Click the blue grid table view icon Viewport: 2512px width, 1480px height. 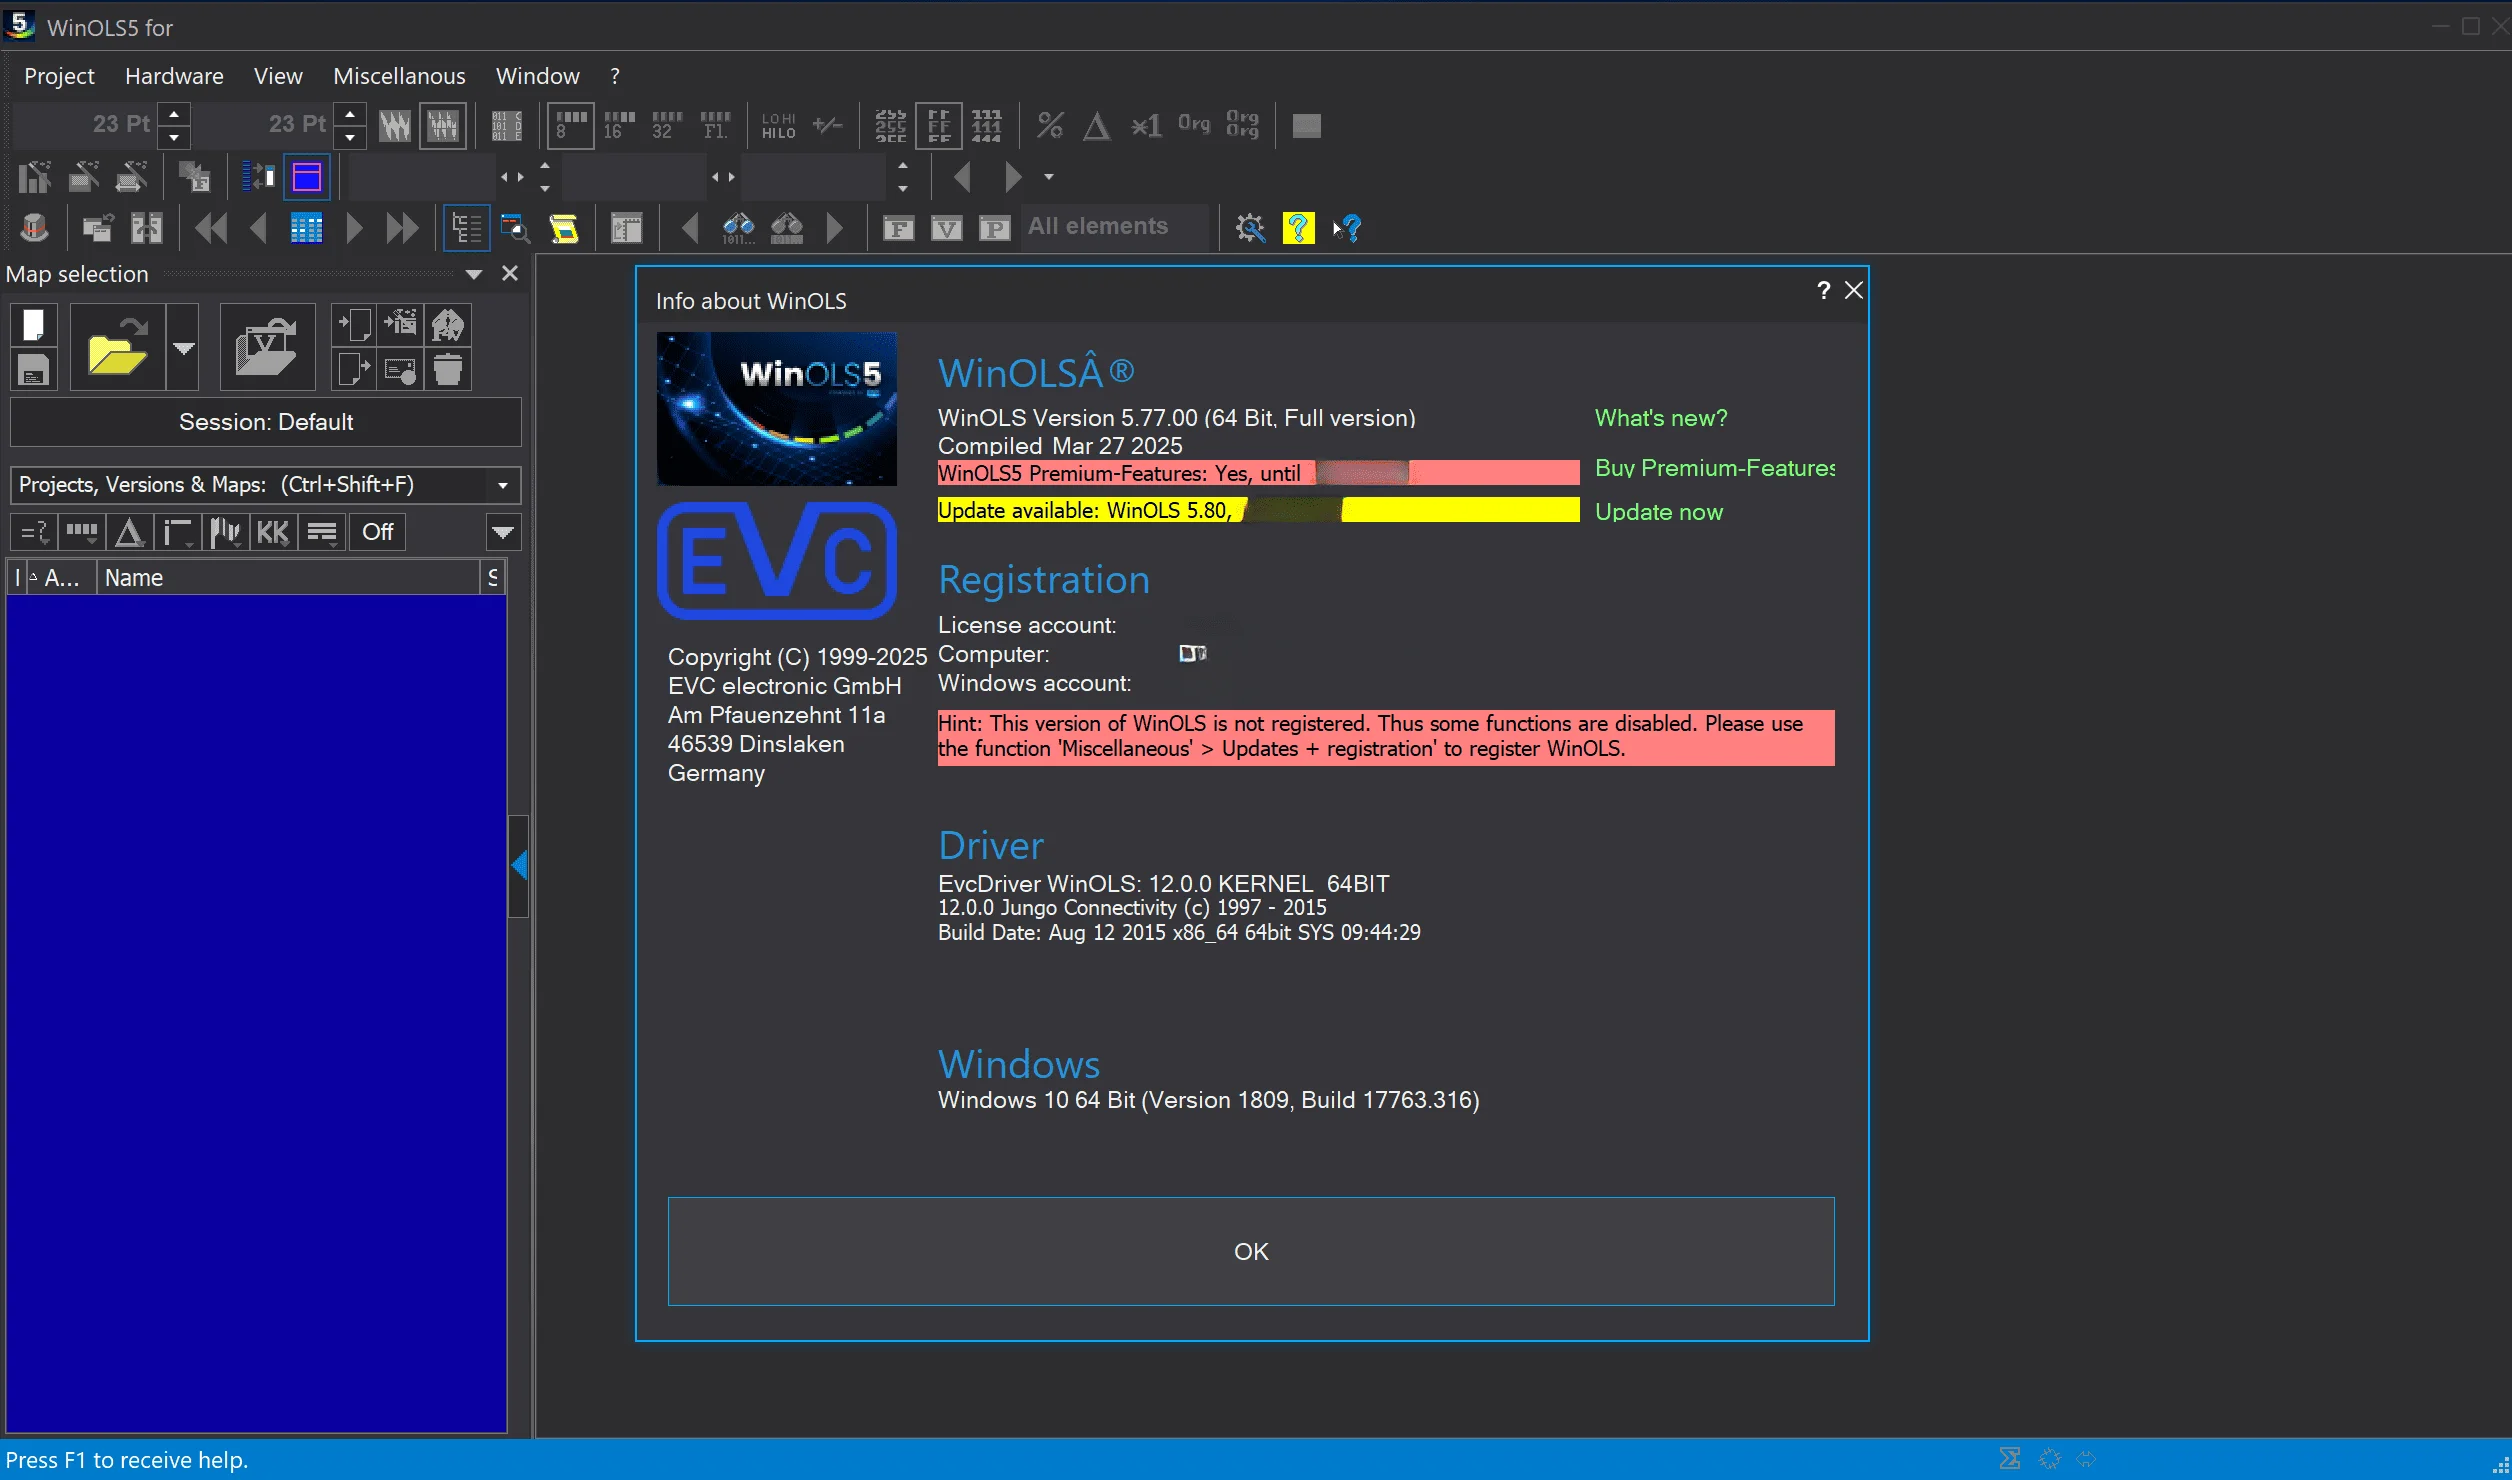306,229
